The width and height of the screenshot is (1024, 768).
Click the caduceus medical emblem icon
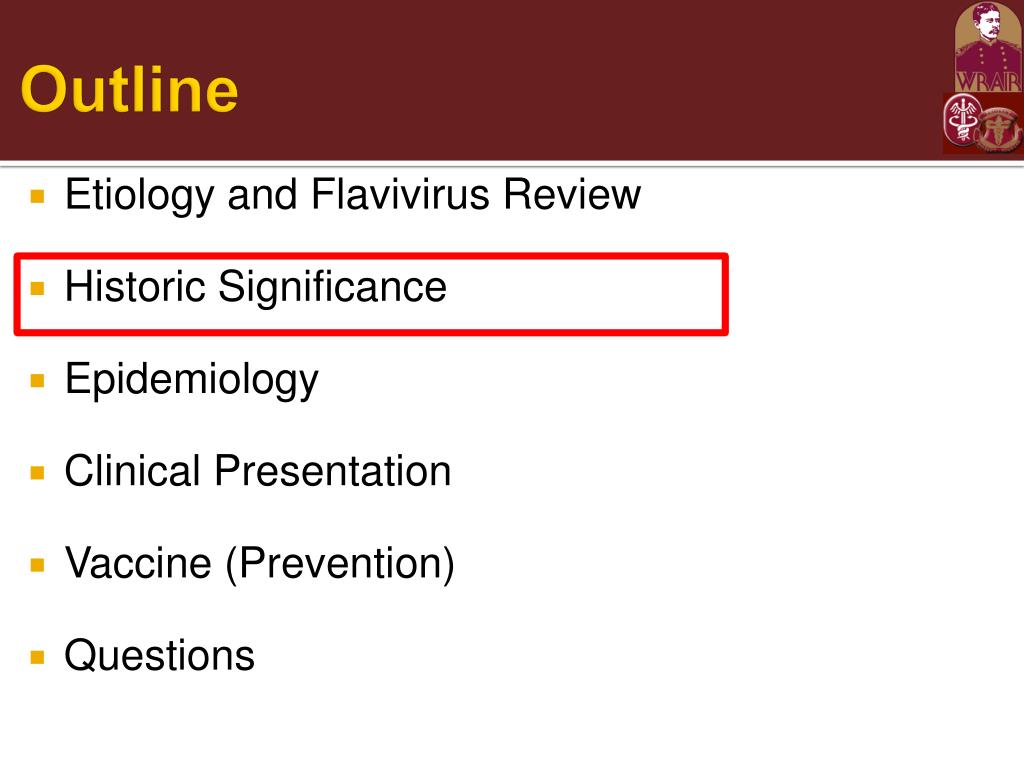(963, 120)
